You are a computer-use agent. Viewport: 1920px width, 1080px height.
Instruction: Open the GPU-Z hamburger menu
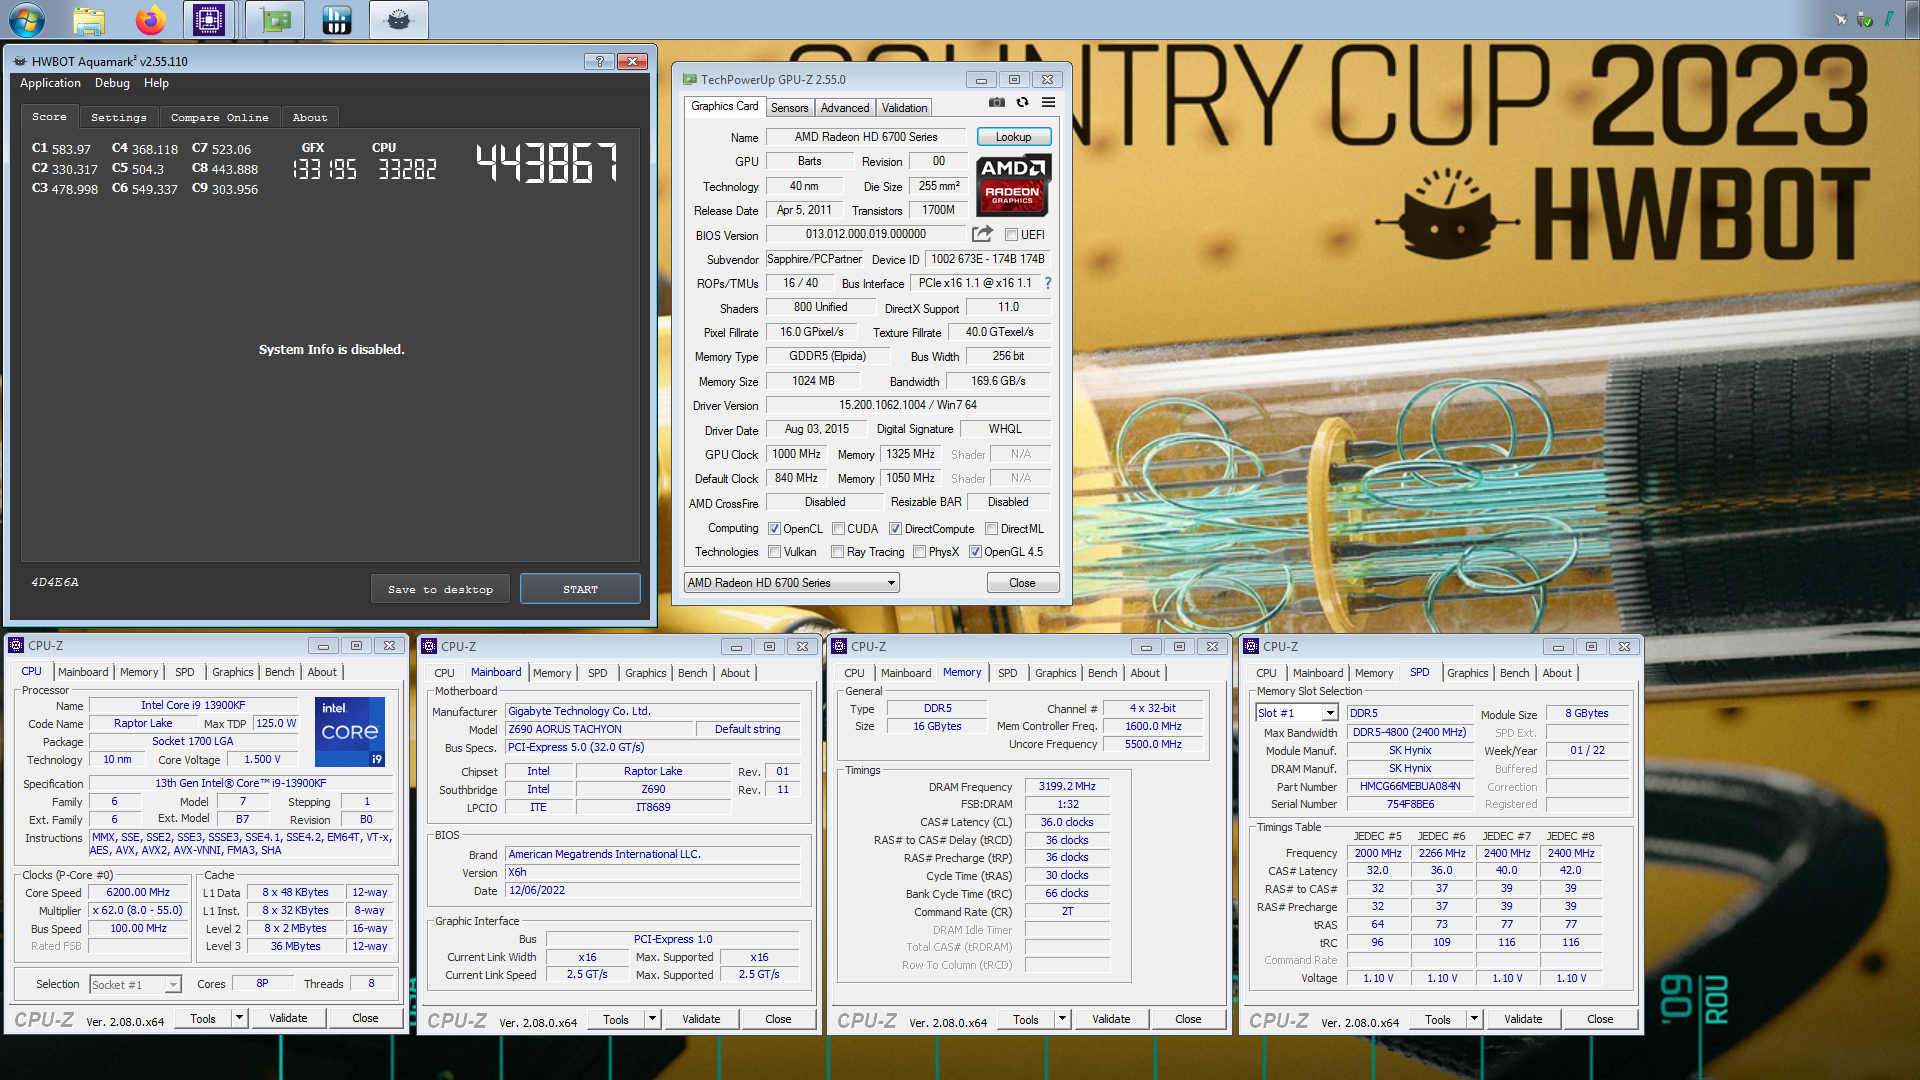pyautogui.click(x=1048, y=102)
